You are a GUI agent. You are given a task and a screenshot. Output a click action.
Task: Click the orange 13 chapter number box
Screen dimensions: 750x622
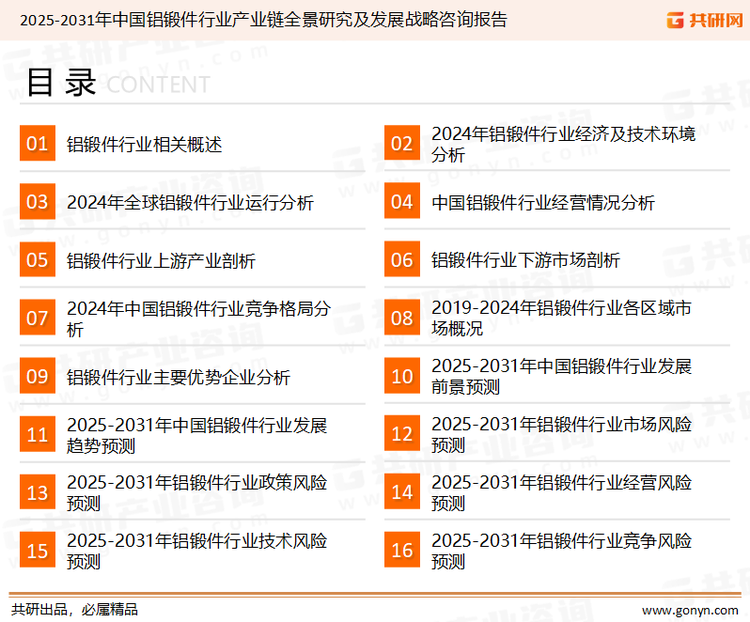click(37, 492)
